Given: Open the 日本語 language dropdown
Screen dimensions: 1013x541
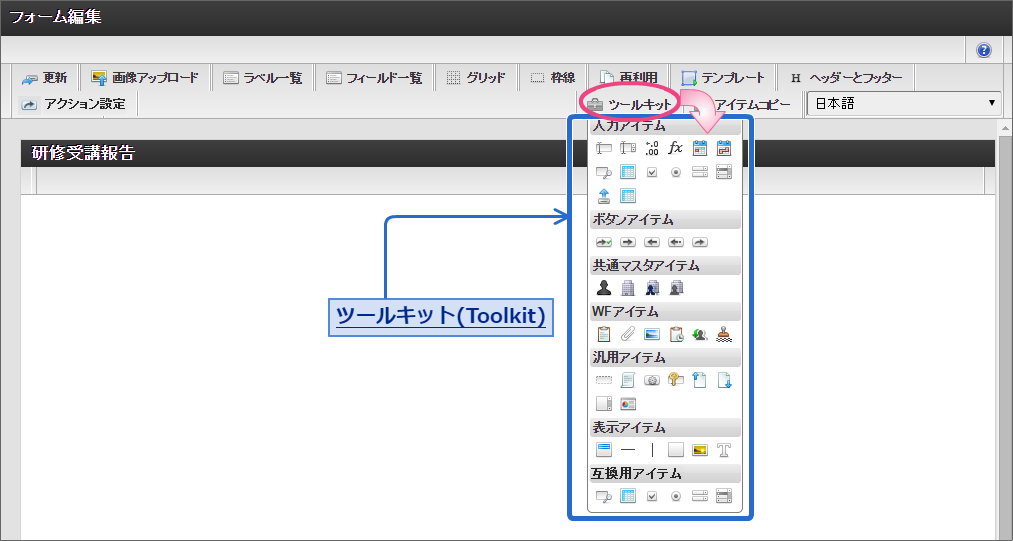Looking at the screenshot, I should click(904, 103).
